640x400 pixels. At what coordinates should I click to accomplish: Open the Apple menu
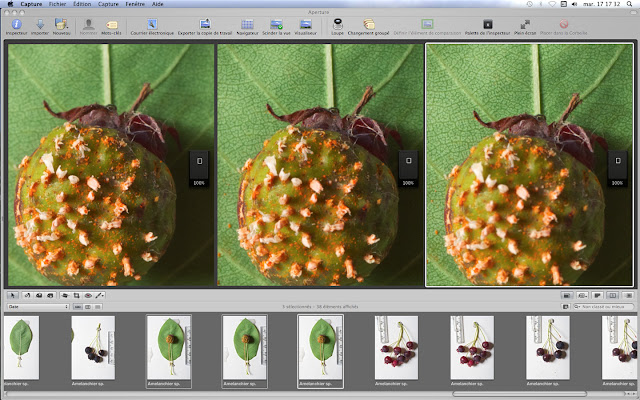tap(10, 4)
